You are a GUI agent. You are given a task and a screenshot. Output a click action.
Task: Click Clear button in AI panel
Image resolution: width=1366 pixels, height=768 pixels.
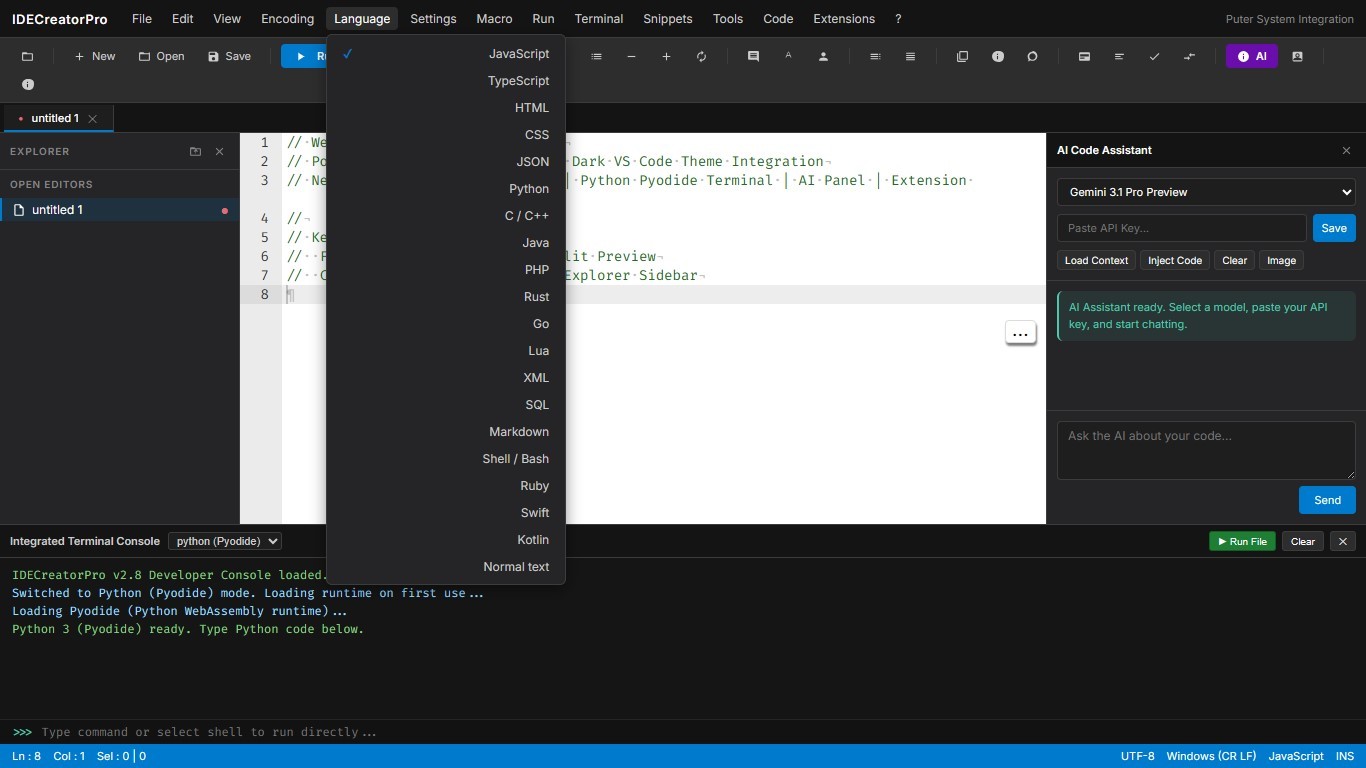[x=1234, y=261]
